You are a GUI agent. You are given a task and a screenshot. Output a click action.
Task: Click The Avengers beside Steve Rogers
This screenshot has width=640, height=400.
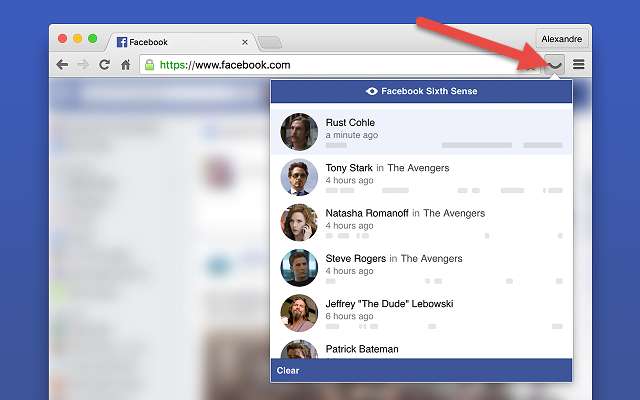pos(431,258)
